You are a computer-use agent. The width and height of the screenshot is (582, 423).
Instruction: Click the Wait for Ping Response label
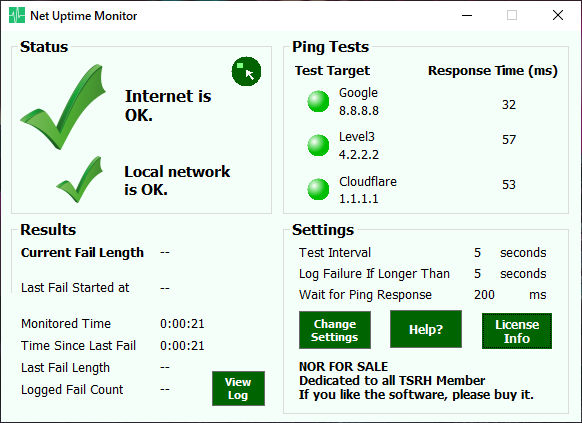coord(365,295)
